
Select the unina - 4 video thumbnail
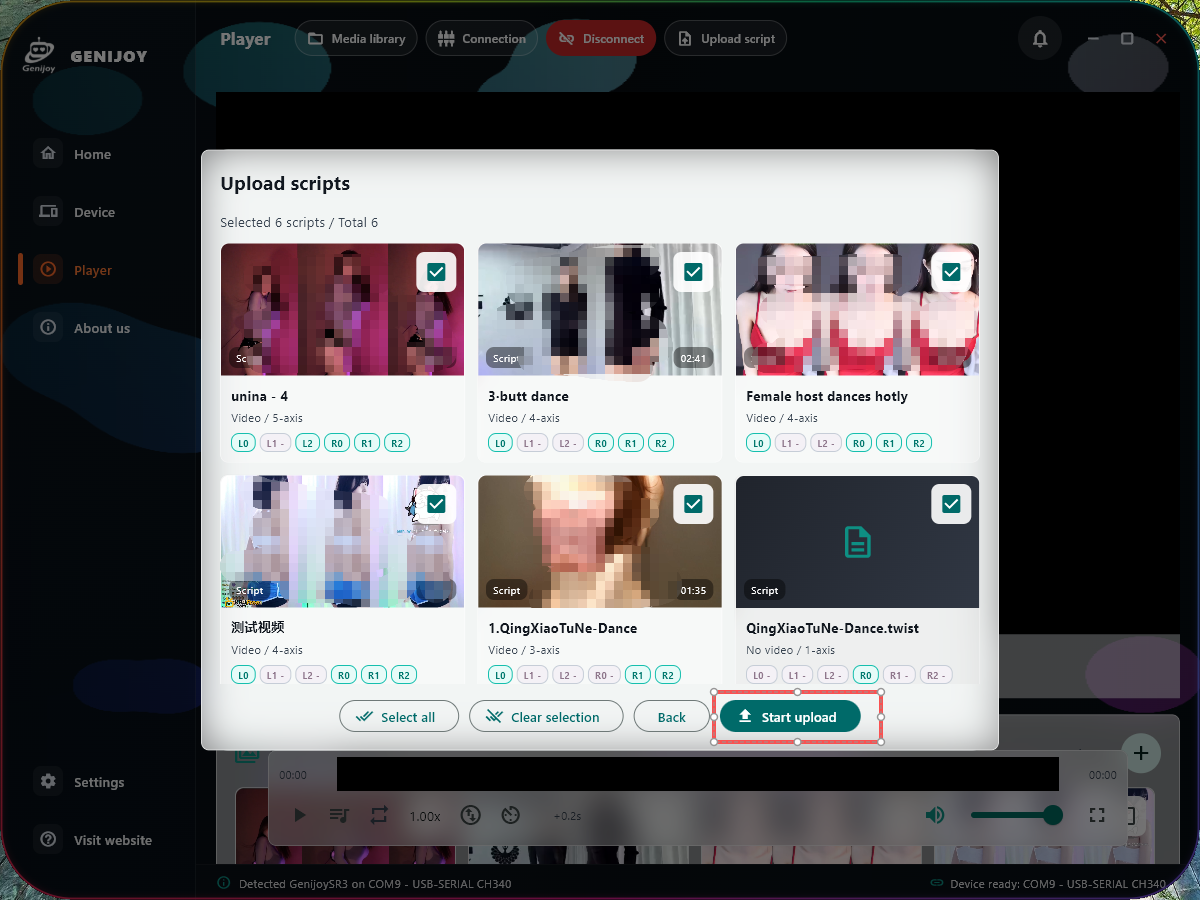pyautogui.click(x=342, y=310)
